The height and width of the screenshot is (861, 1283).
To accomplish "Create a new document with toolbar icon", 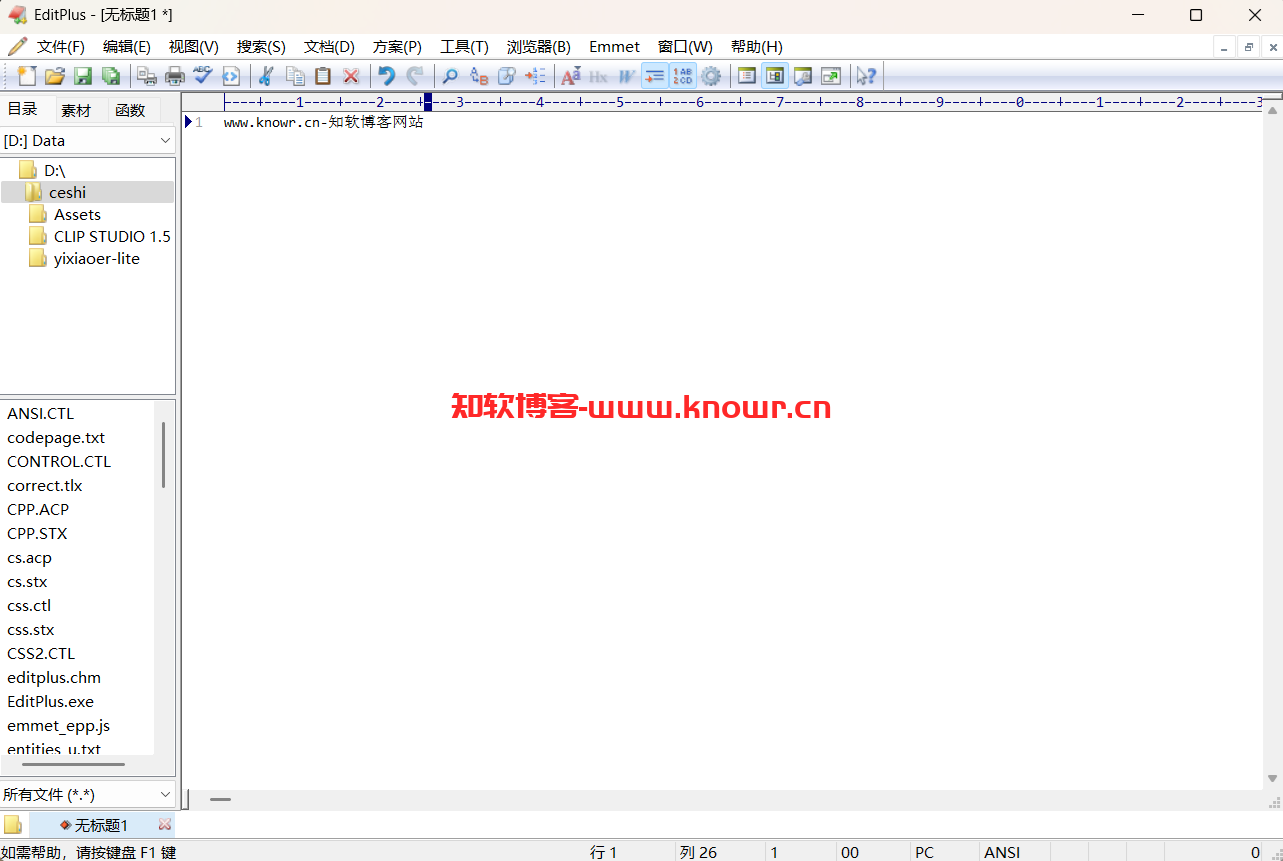I will click(27, 76).
